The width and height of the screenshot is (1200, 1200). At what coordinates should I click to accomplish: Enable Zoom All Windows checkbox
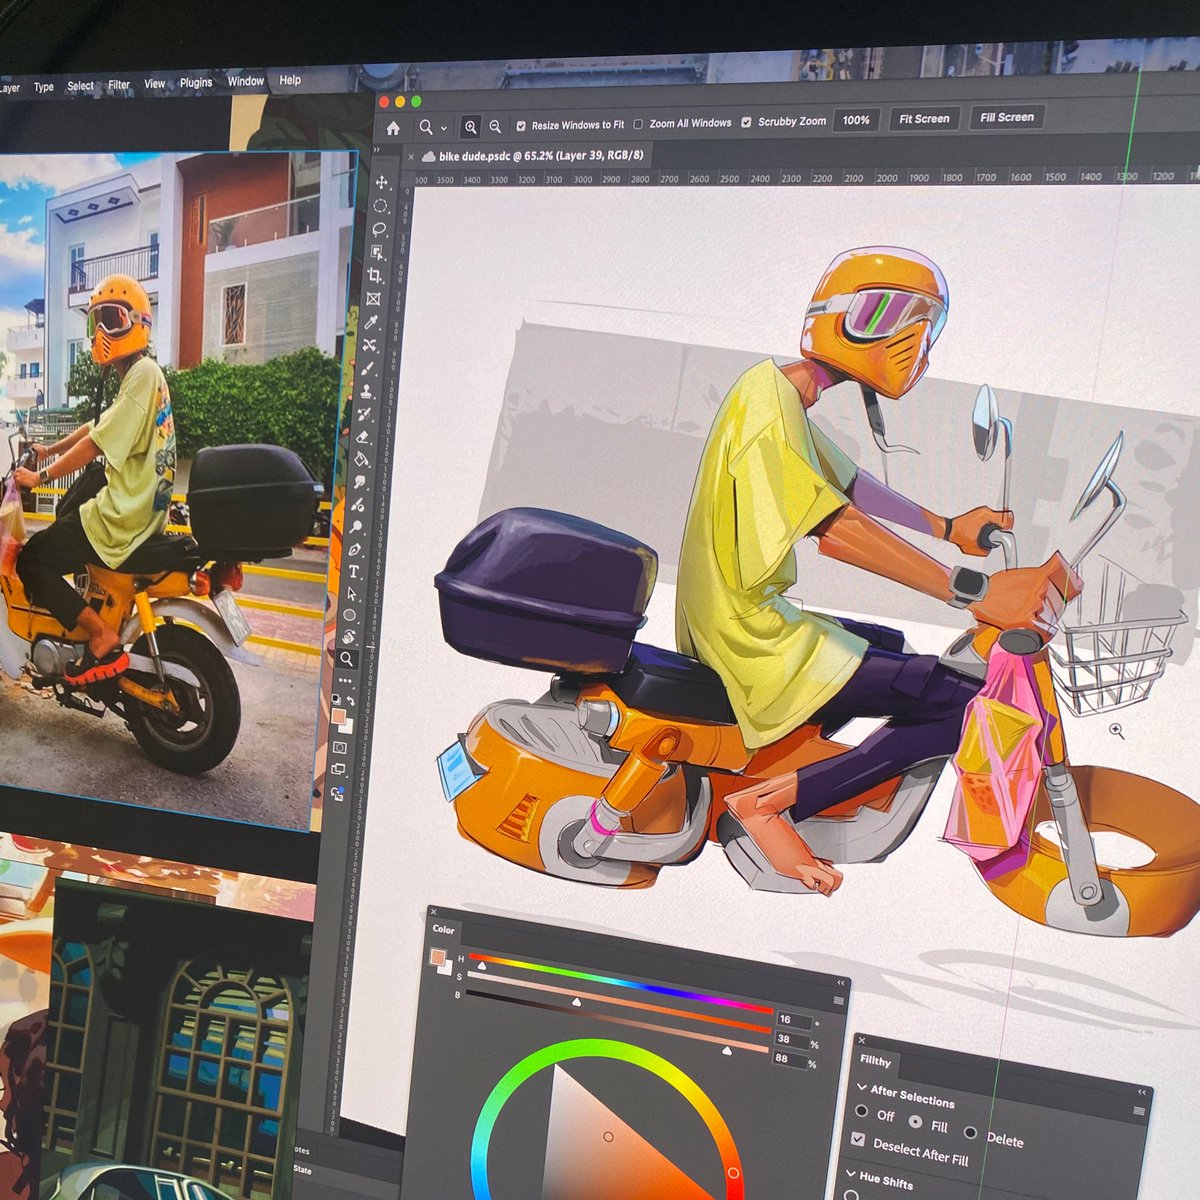(639, 124)
